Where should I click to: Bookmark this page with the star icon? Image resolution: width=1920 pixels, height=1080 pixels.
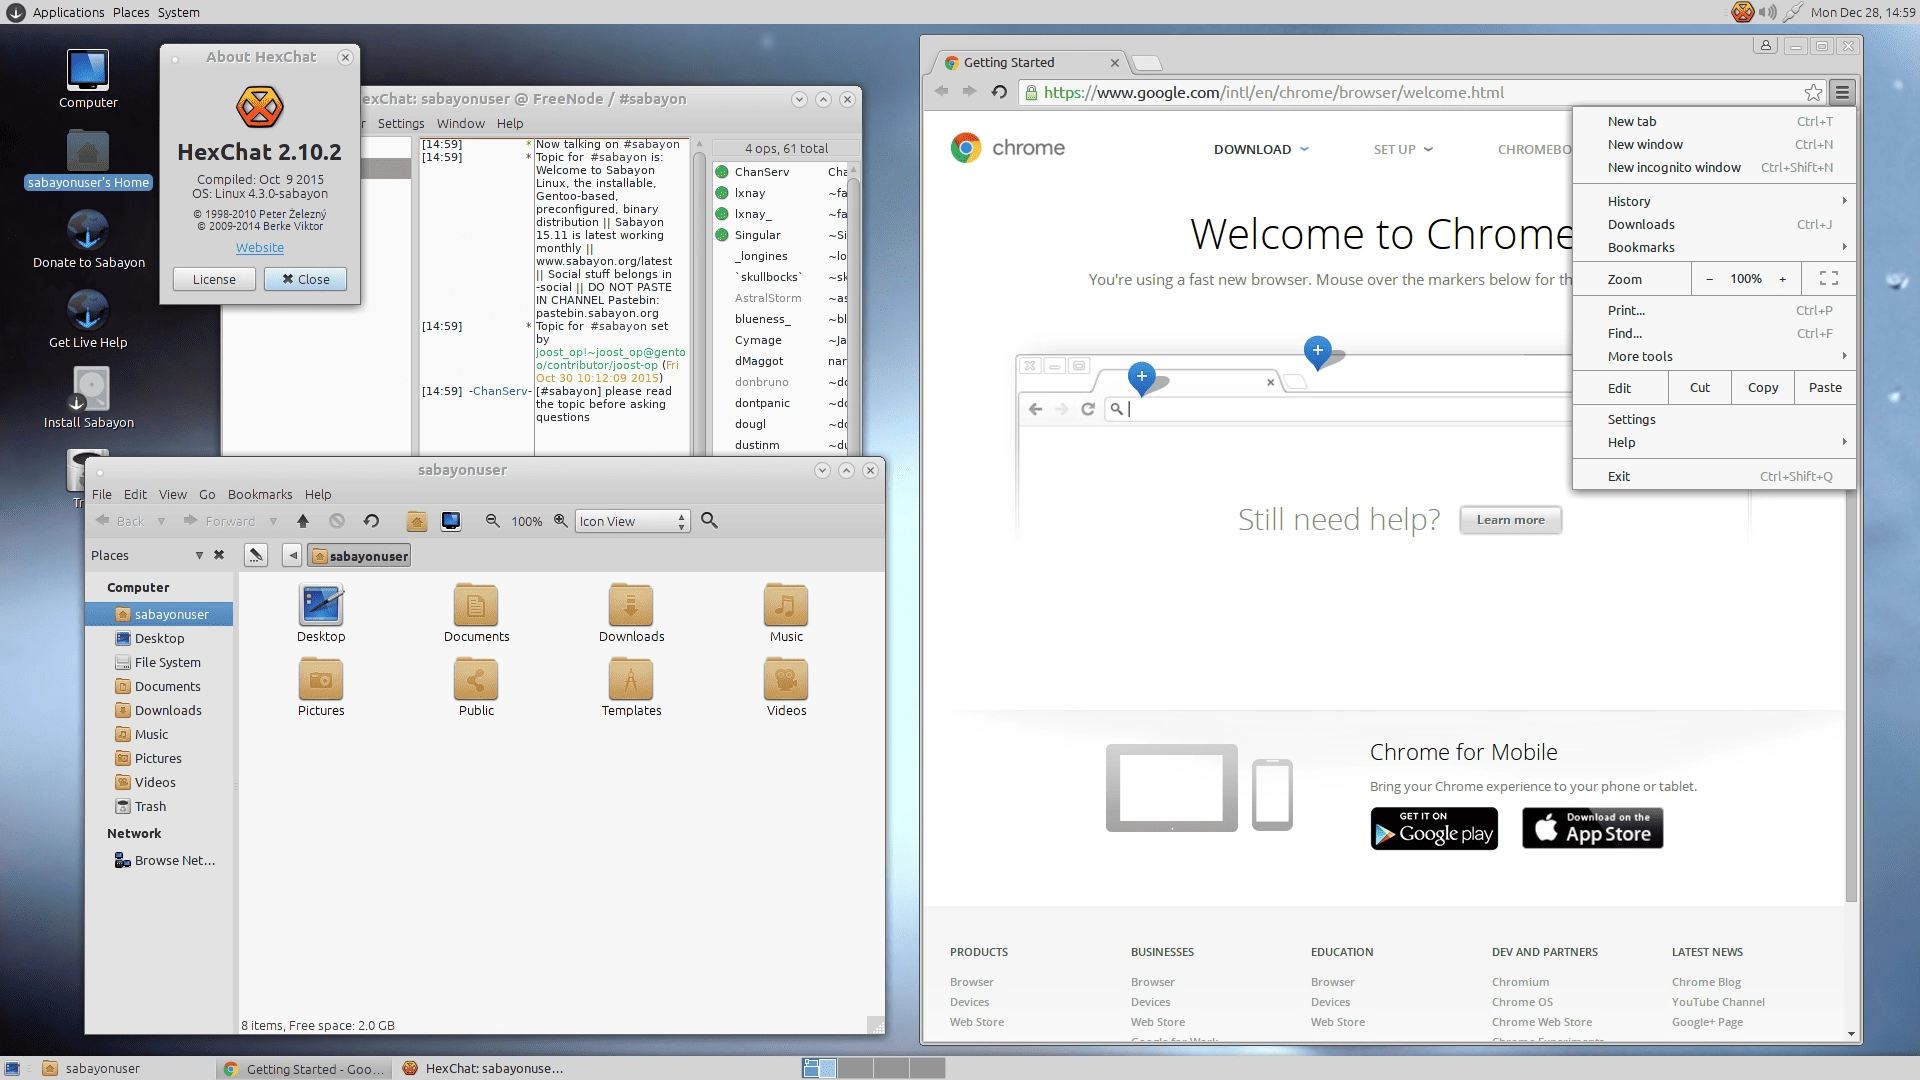pyautogui.click(x=1813, y=93)
